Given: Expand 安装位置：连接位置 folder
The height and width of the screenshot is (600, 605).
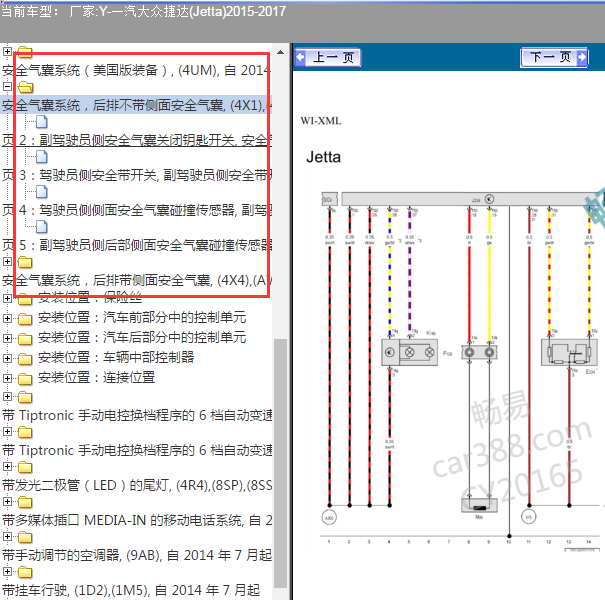Looking at the screenshot, I should (7, 379).
